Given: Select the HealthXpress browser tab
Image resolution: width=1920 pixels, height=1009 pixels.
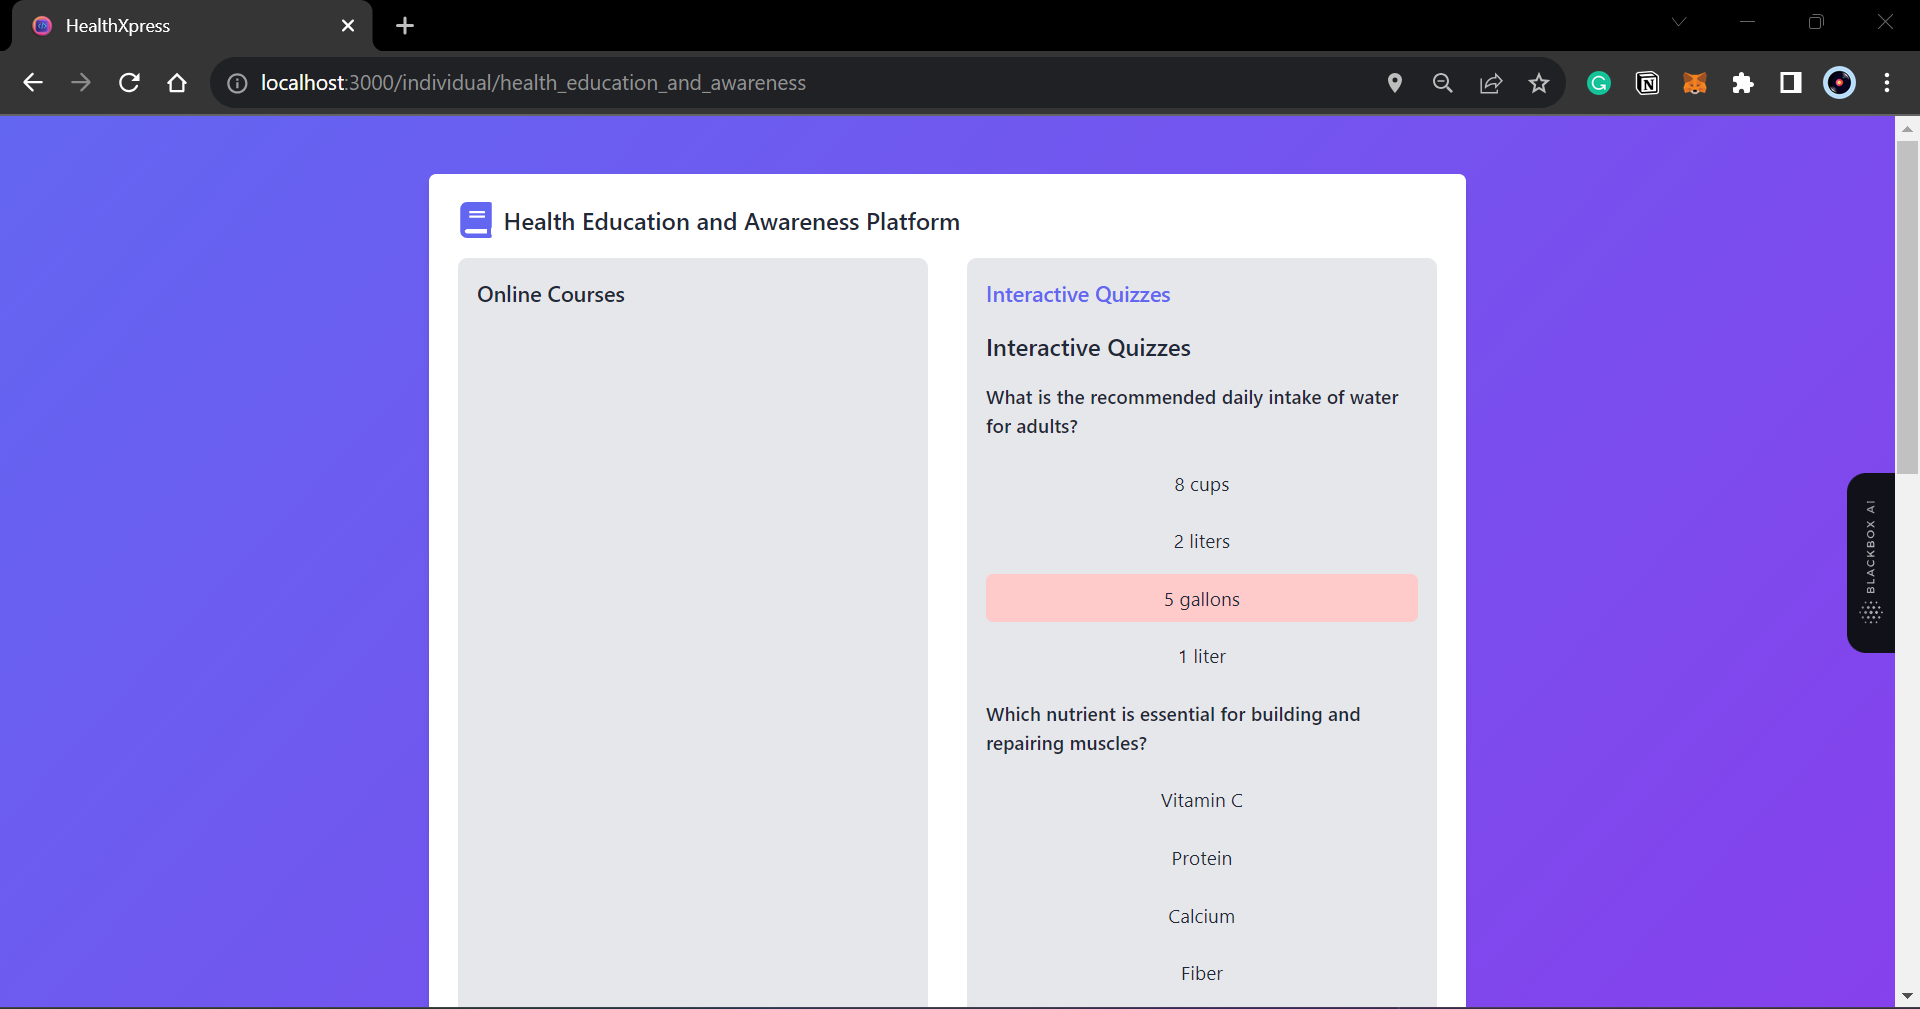Looking at the screenshot, I should tap(192, 26).
